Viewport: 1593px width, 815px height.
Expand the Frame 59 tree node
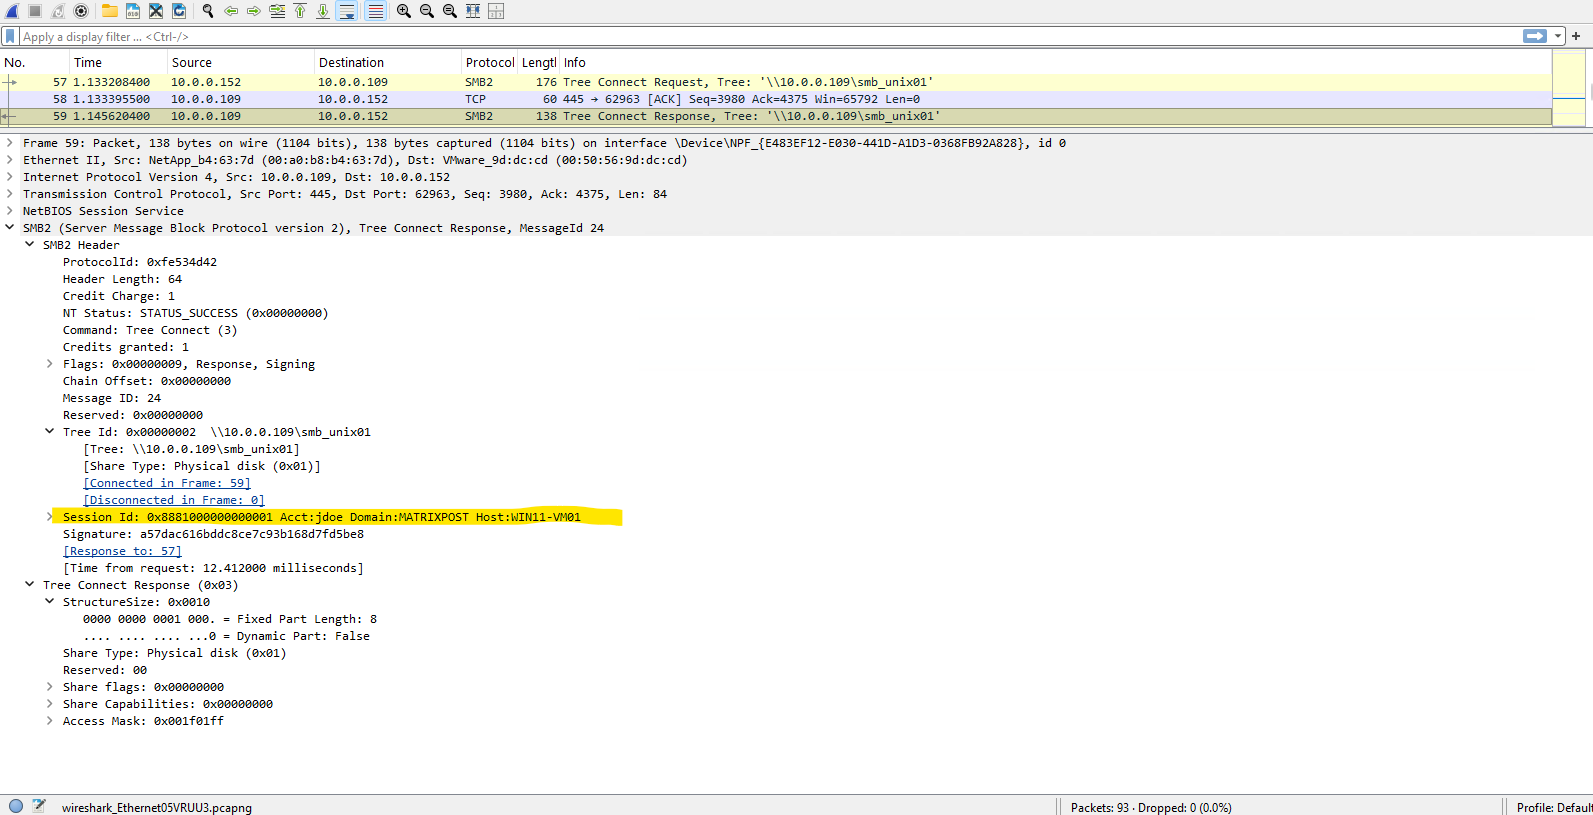click(x=10, y=143)
